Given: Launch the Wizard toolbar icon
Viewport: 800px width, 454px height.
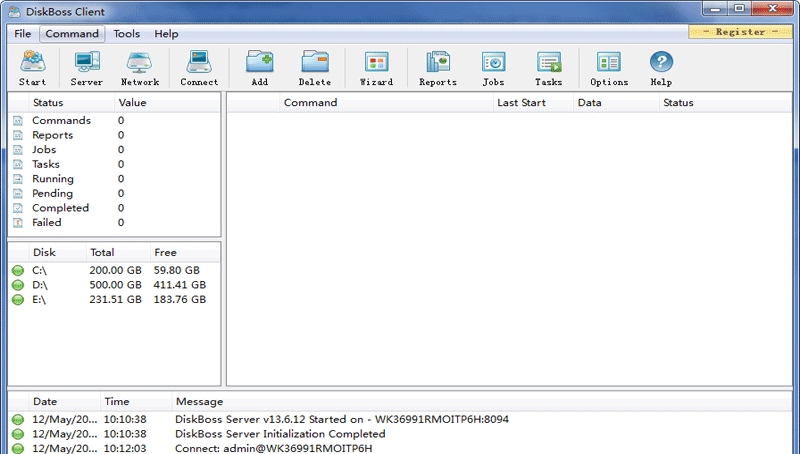Looking at the screenshot, I should [x=377, y=62].
